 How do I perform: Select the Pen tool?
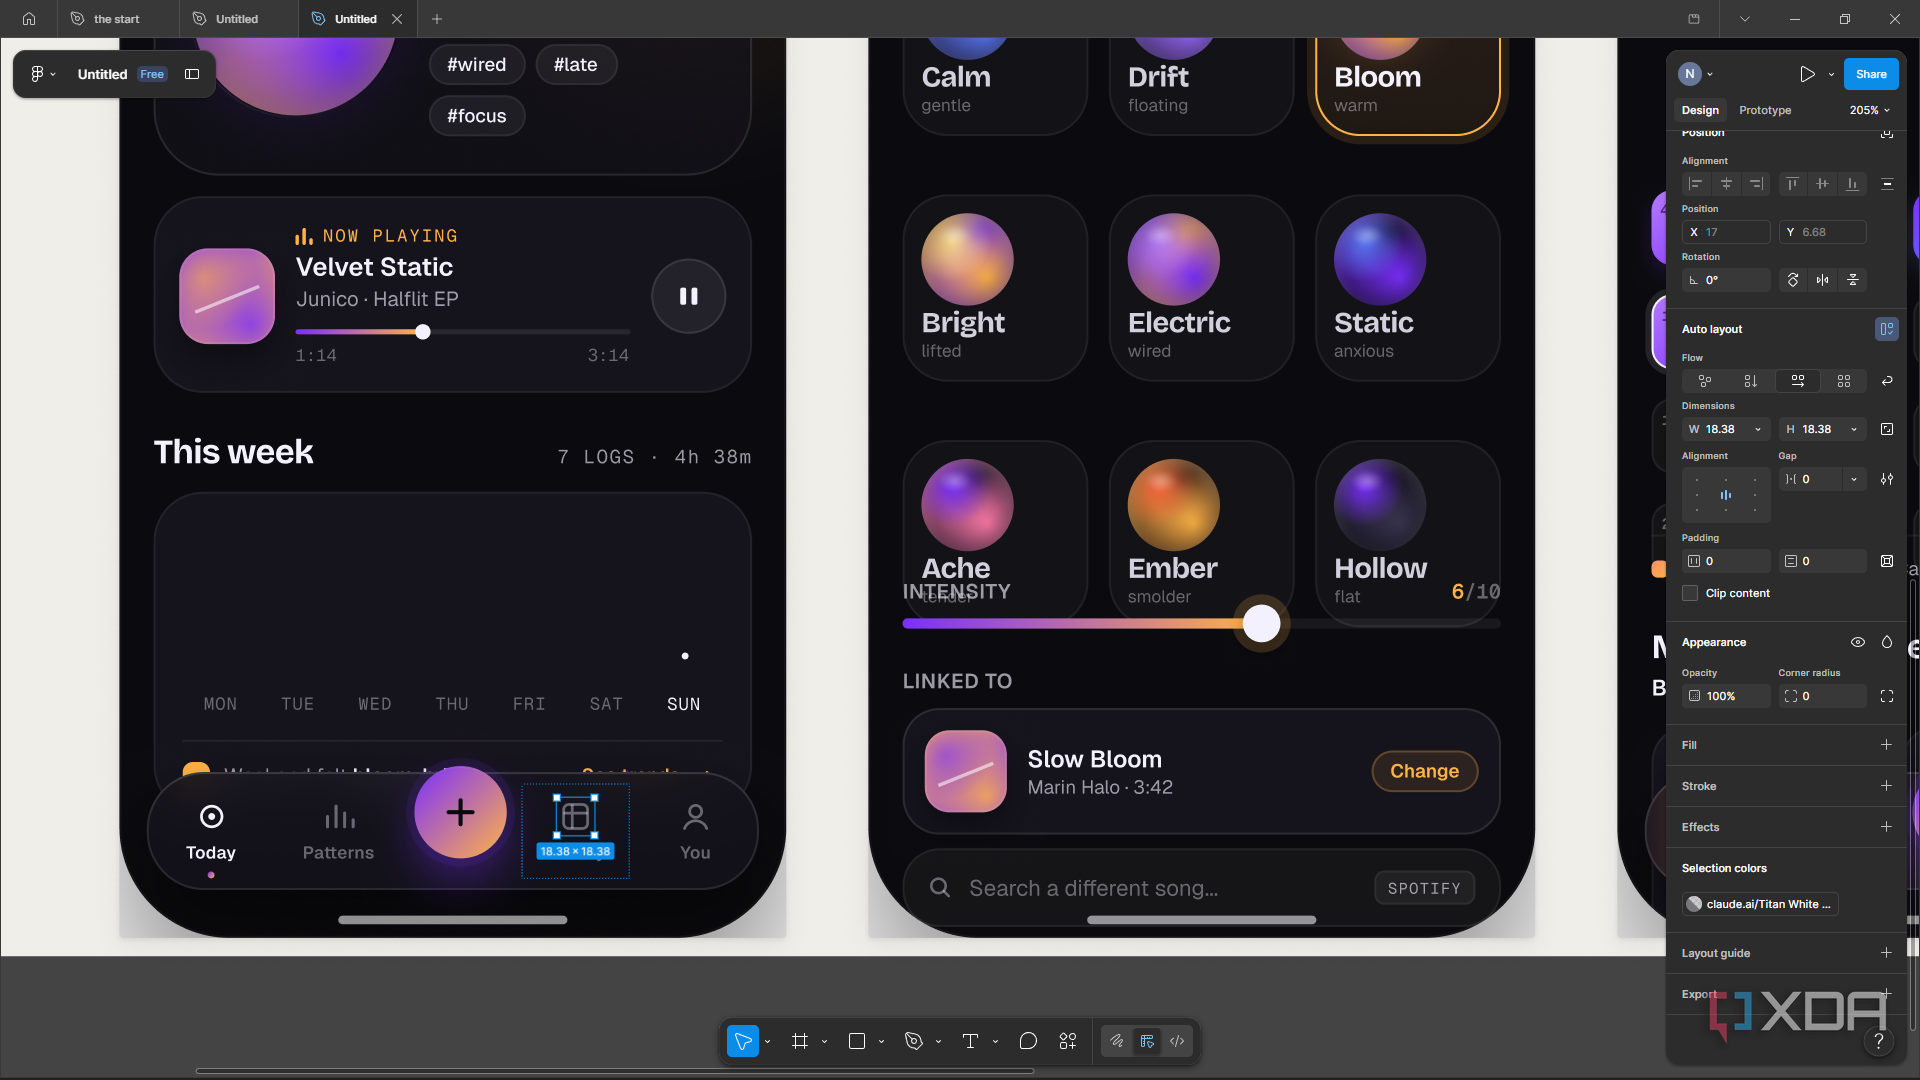(914, 1041)
